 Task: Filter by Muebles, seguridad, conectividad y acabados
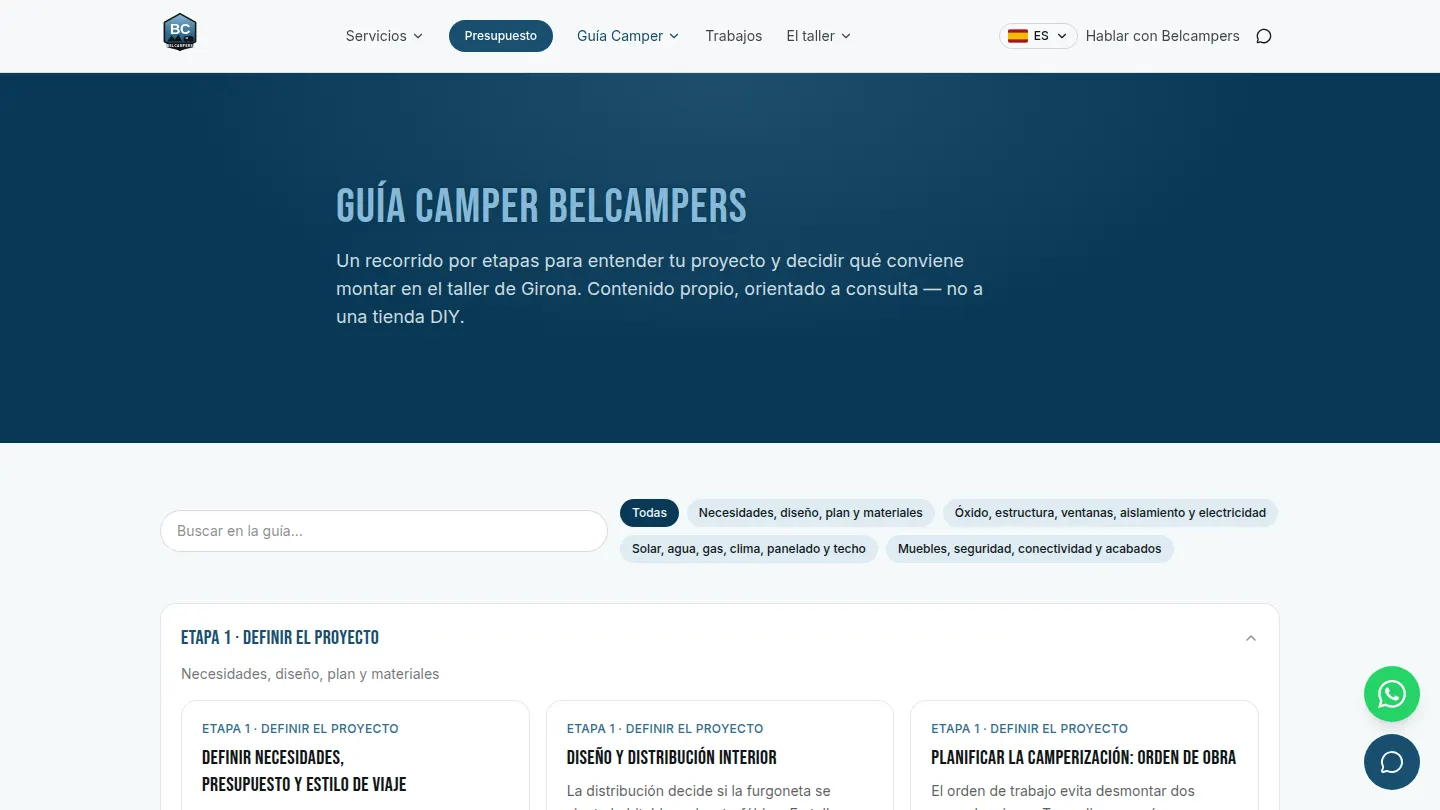[x=1030, y=549]
